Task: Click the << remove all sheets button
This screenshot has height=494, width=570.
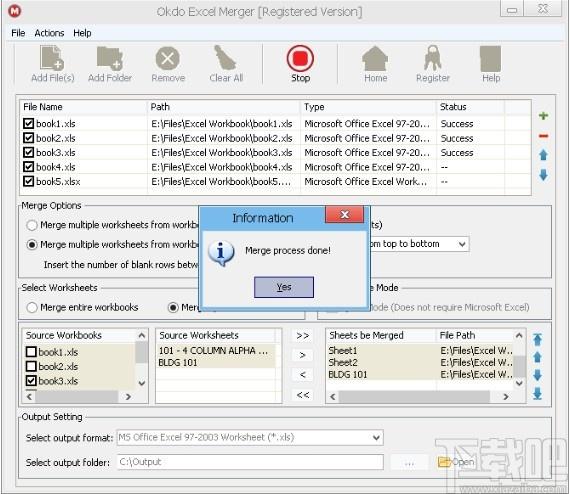Action: [x=302, y=395]
